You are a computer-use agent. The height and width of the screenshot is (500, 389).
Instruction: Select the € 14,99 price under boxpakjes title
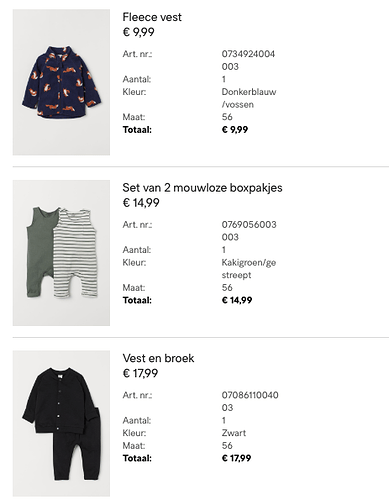141,203
